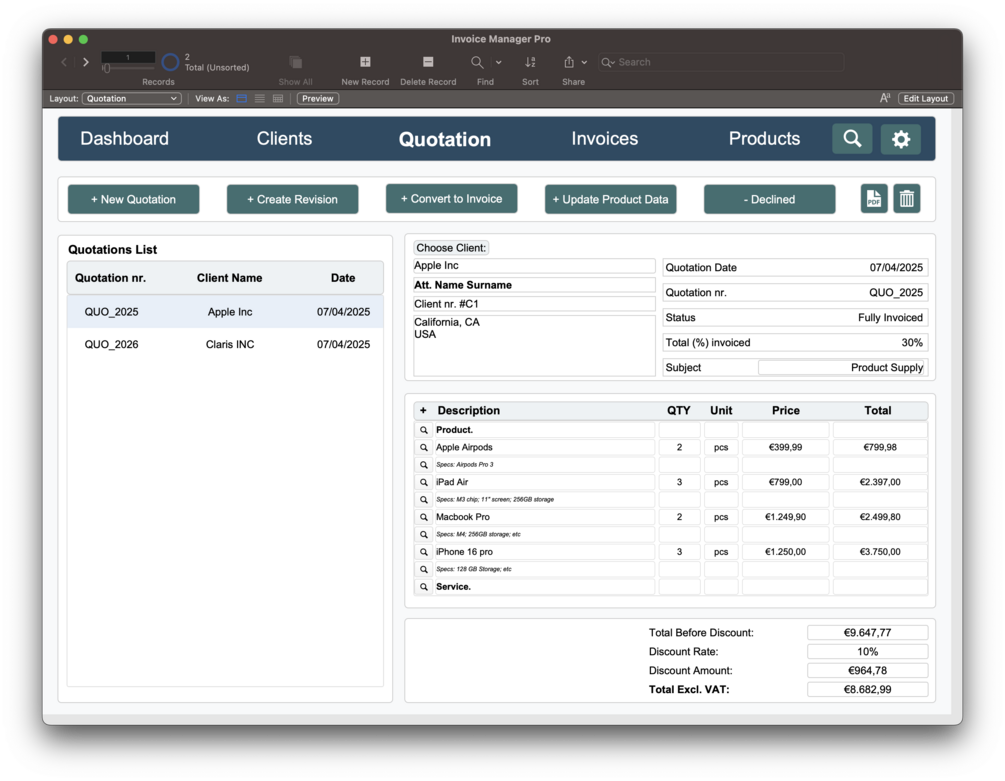The height and width of the screenshot is (781, 1005).
Task: Click the Choose Client button
Action: pos(451,248)
